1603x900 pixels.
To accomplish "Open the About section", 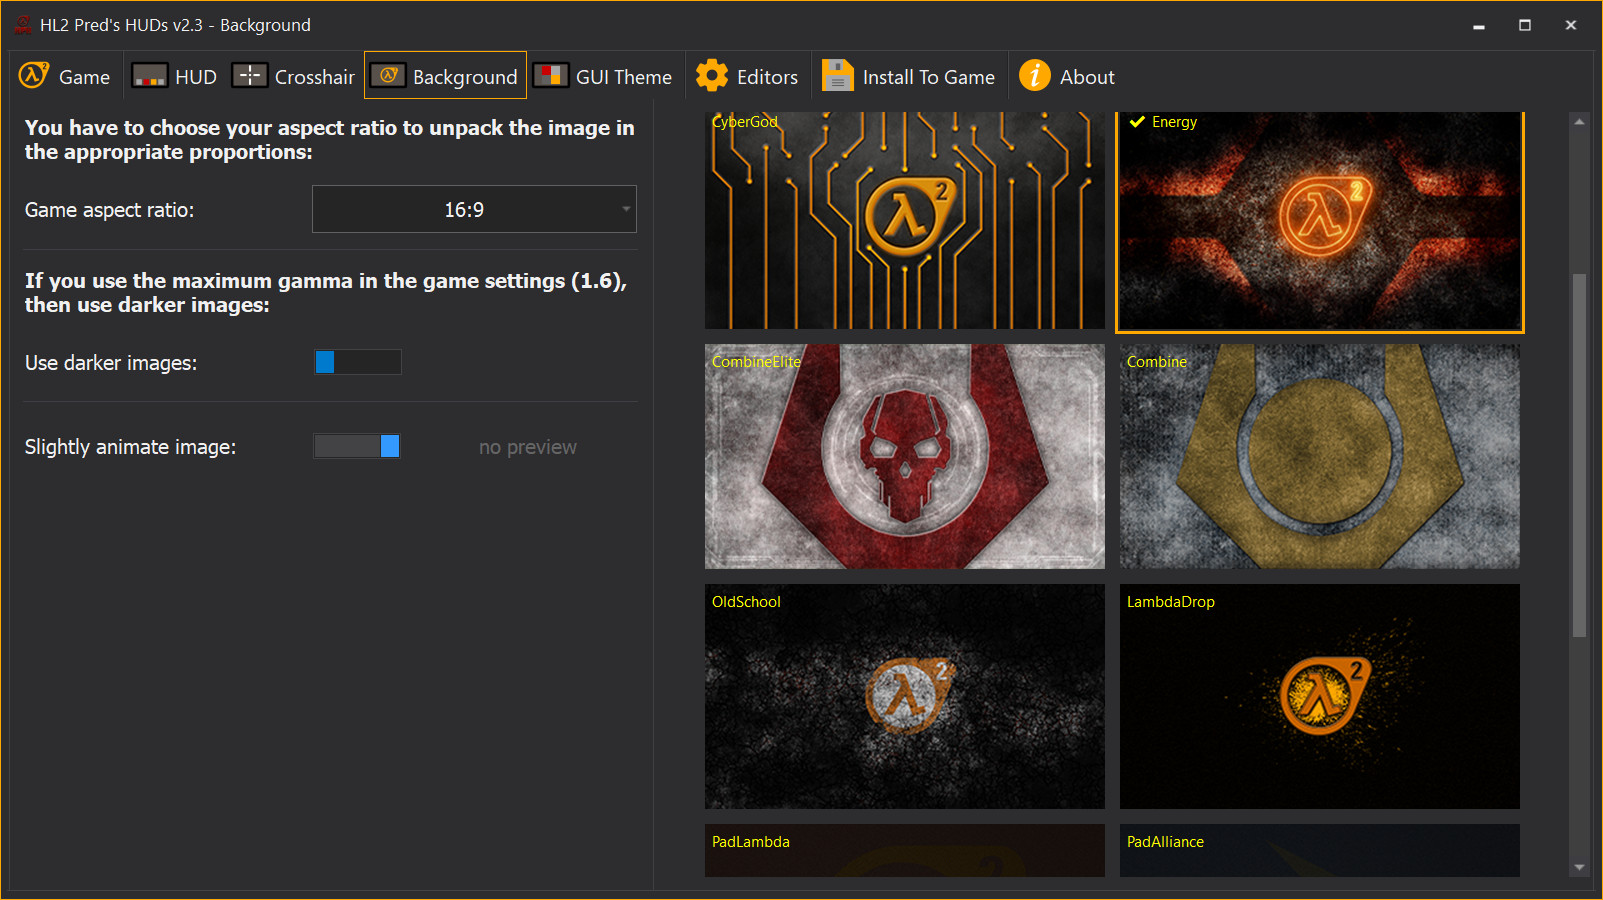I will [x=1067, y=75].
